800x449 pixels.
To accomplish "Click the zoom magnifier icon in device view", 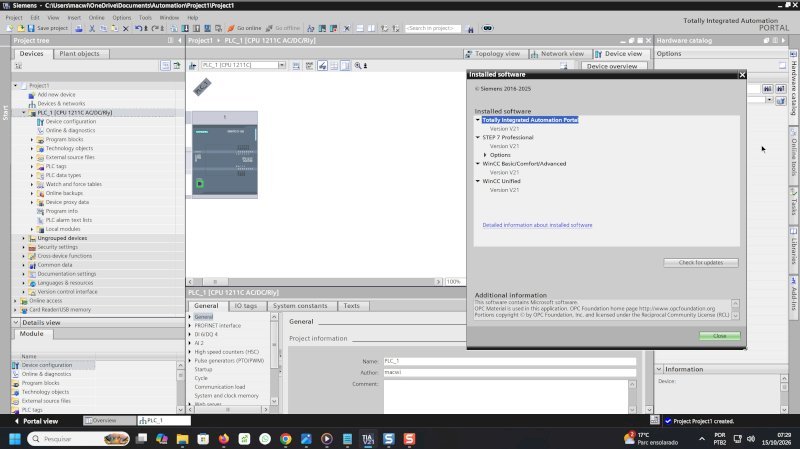I will (358, 65).
